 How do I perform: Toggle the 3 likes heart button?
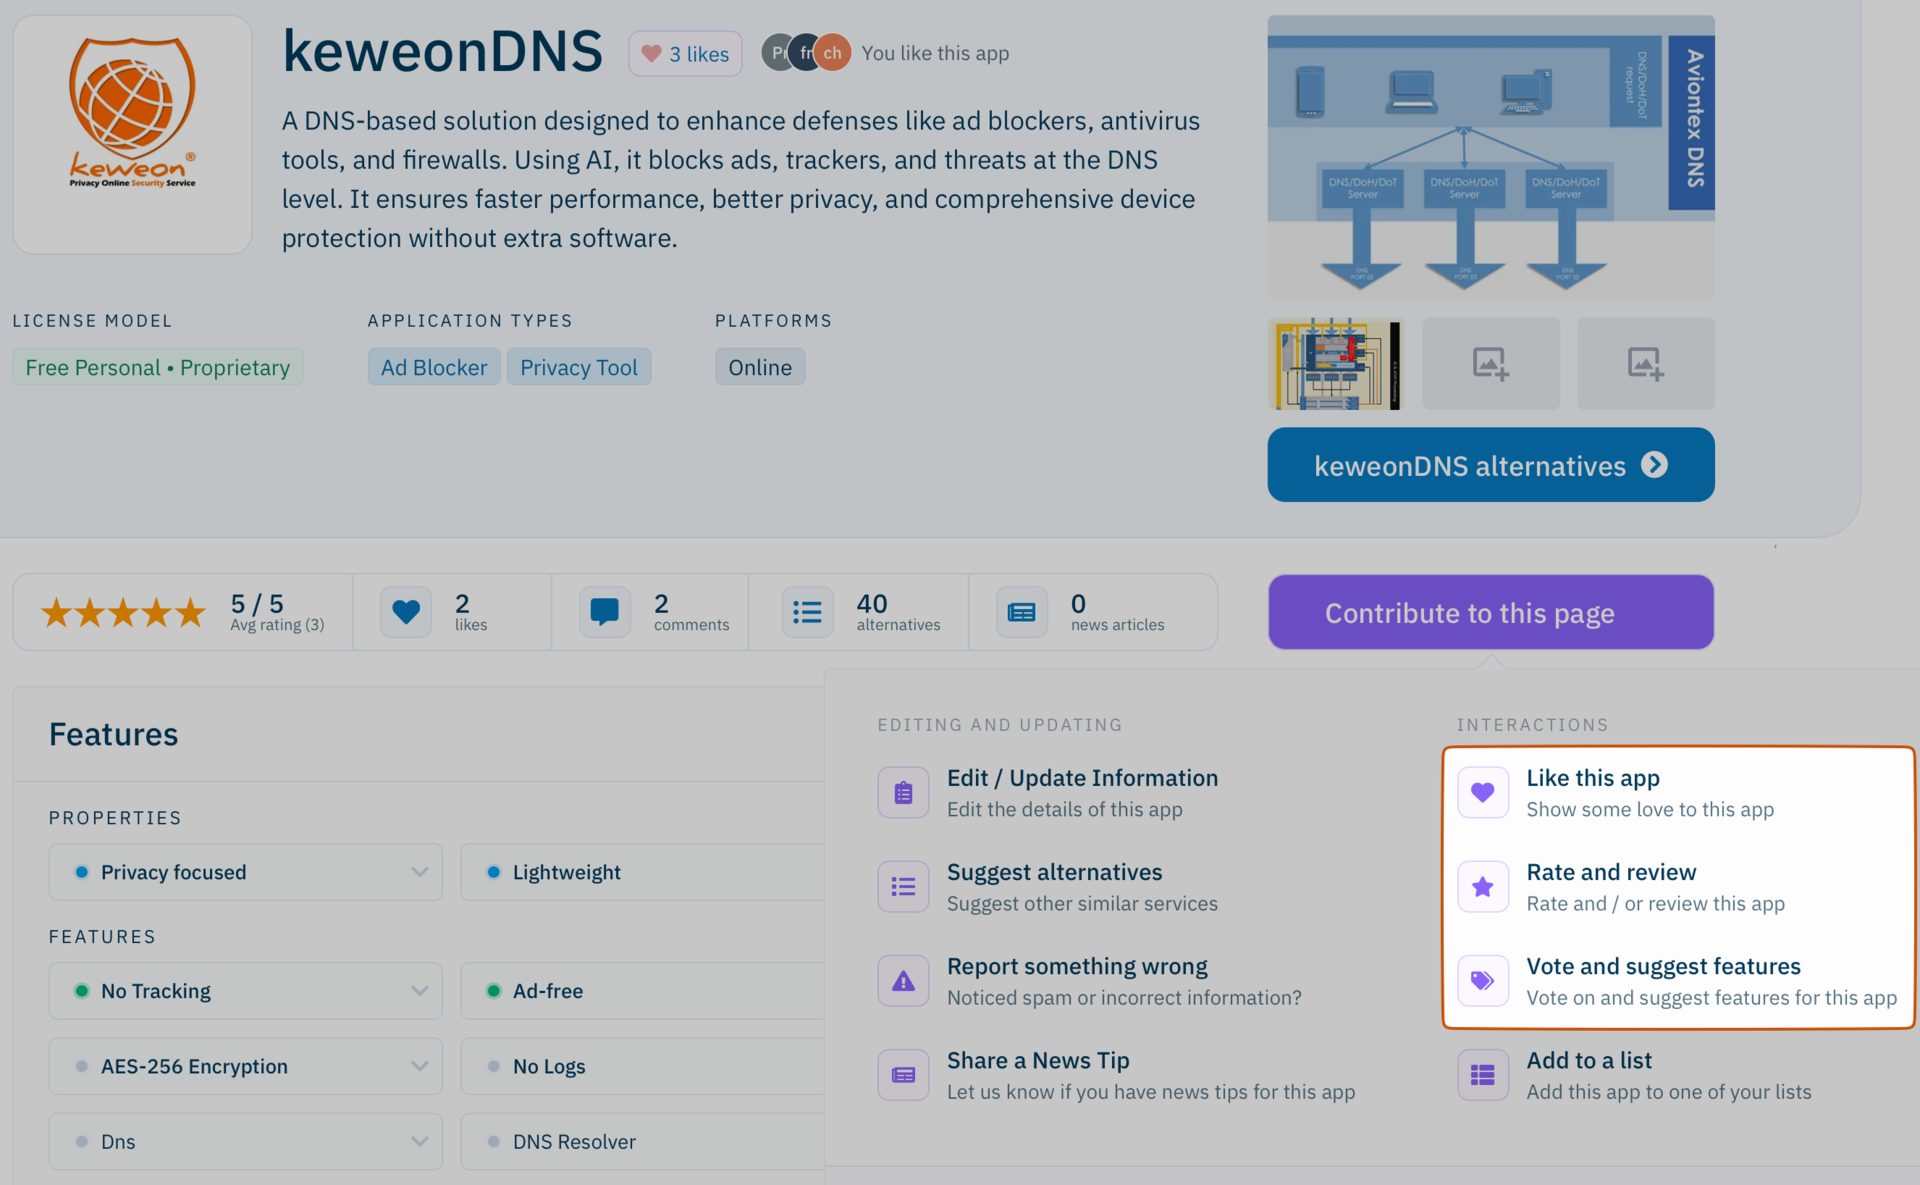point(685,54)
